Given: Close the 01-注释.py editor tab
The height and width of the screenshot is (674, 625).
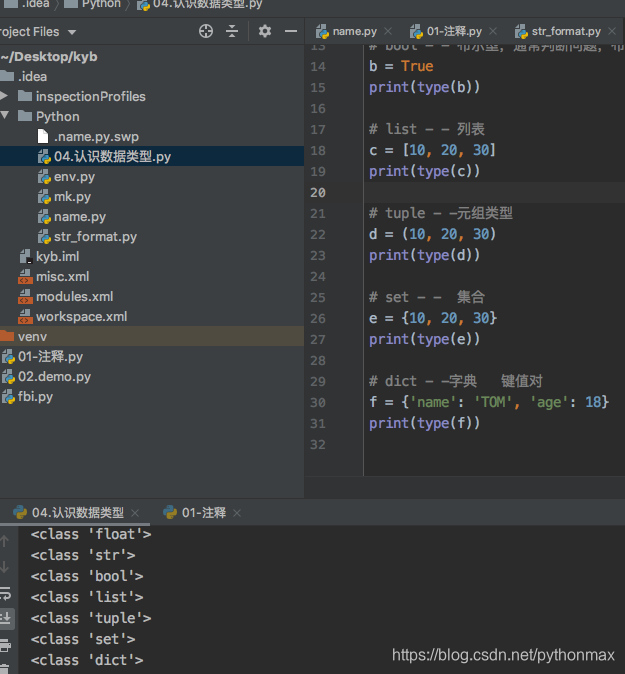Looking at the screenshot, I should point(493,31).
